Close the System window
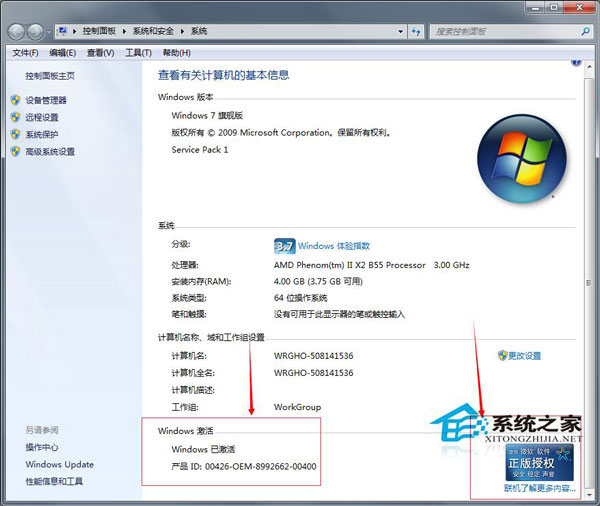600x506 pixels. tap(579, 7)
